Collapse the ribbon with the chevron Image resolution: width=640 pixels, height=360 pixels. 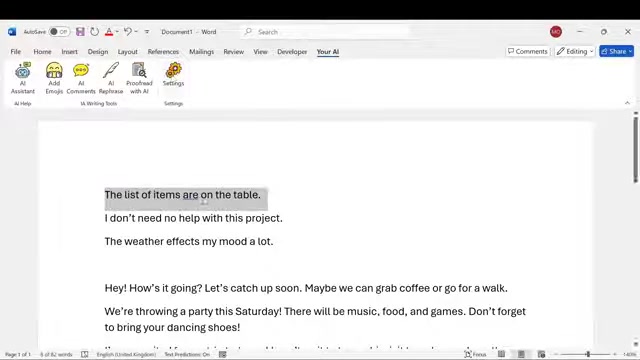pos(627,103)
